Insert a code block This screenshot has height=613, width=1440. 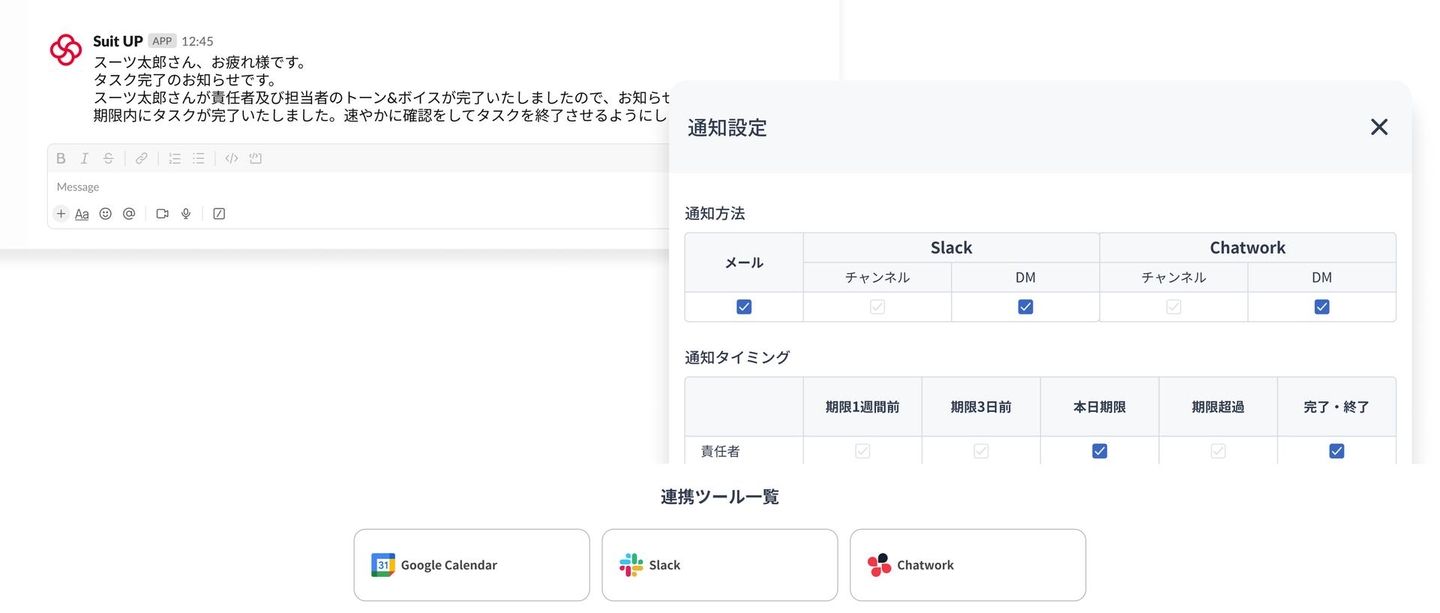(255, 158)
